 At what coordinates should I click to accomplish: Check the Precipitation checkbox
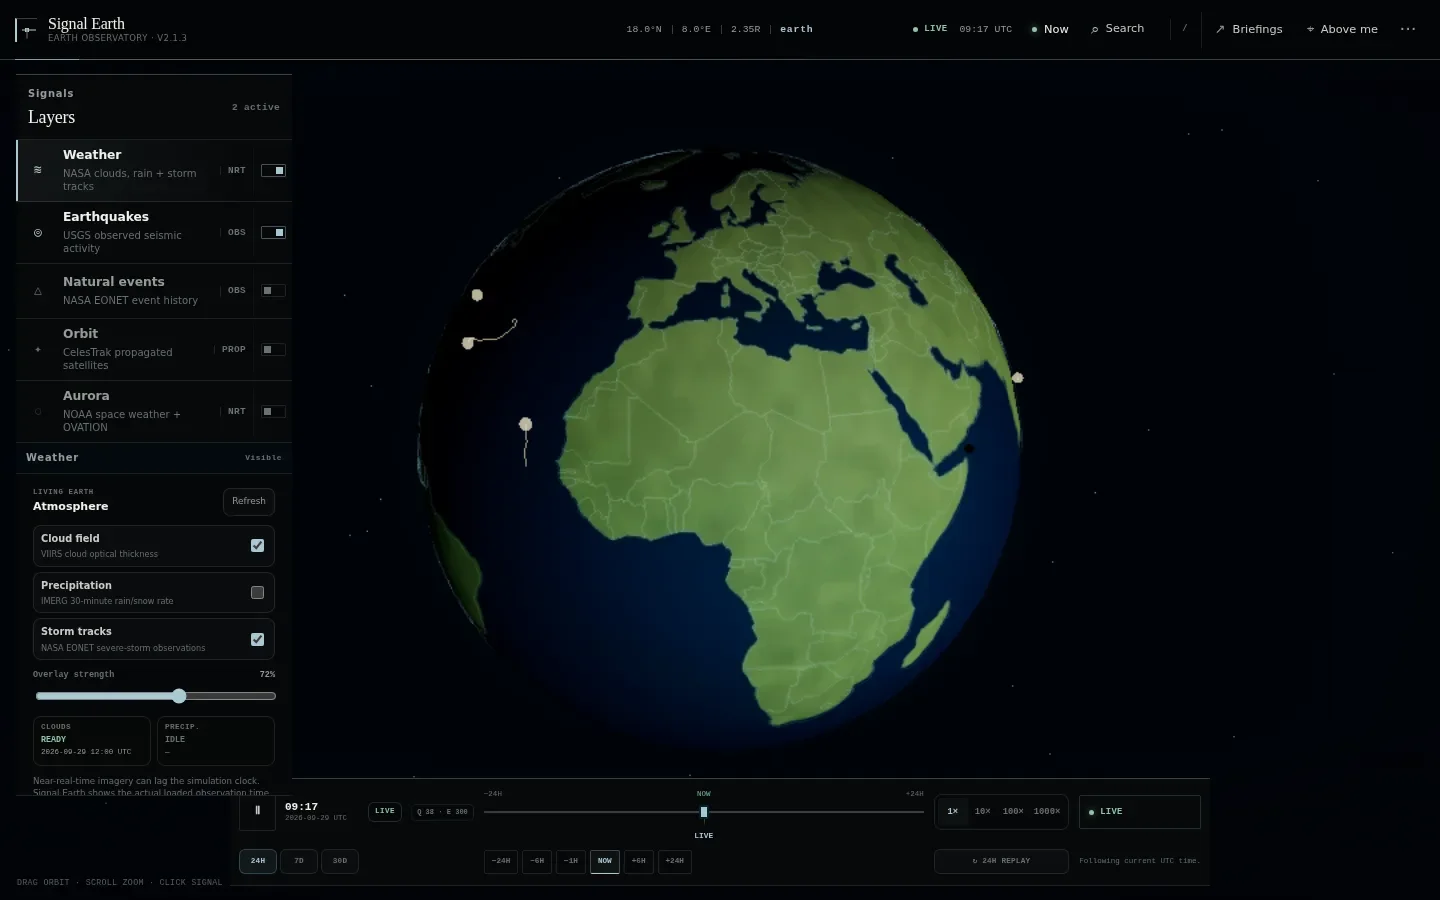click(257, 592)
